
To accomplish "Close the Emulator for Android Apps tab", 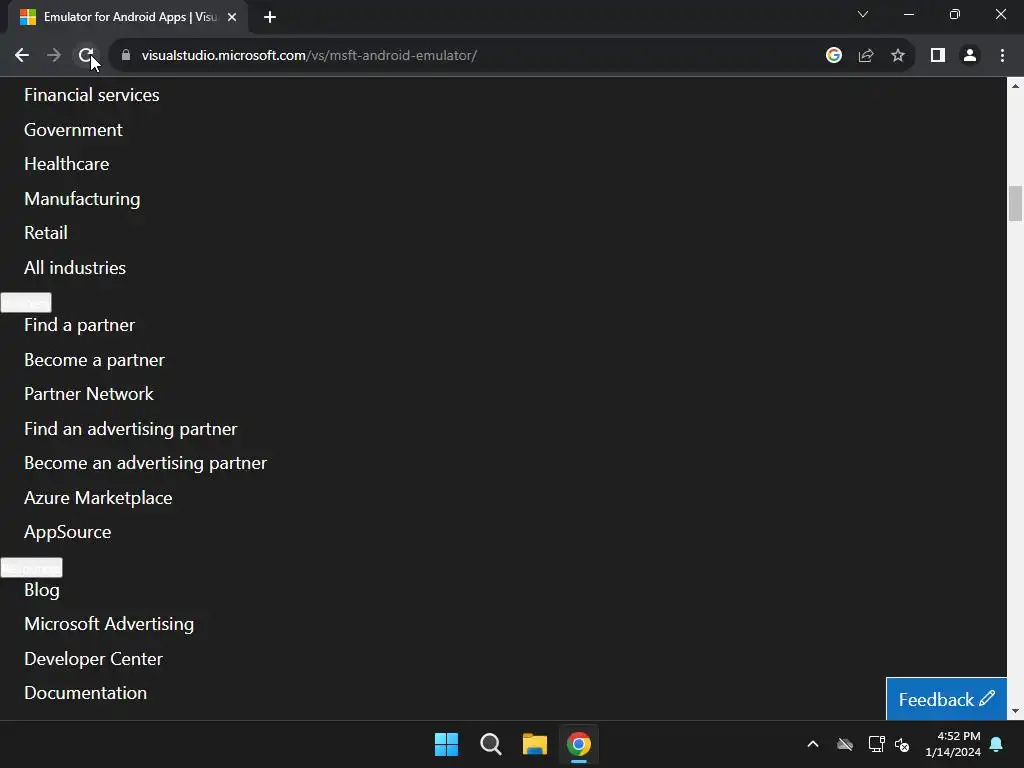I will (232, 17).
